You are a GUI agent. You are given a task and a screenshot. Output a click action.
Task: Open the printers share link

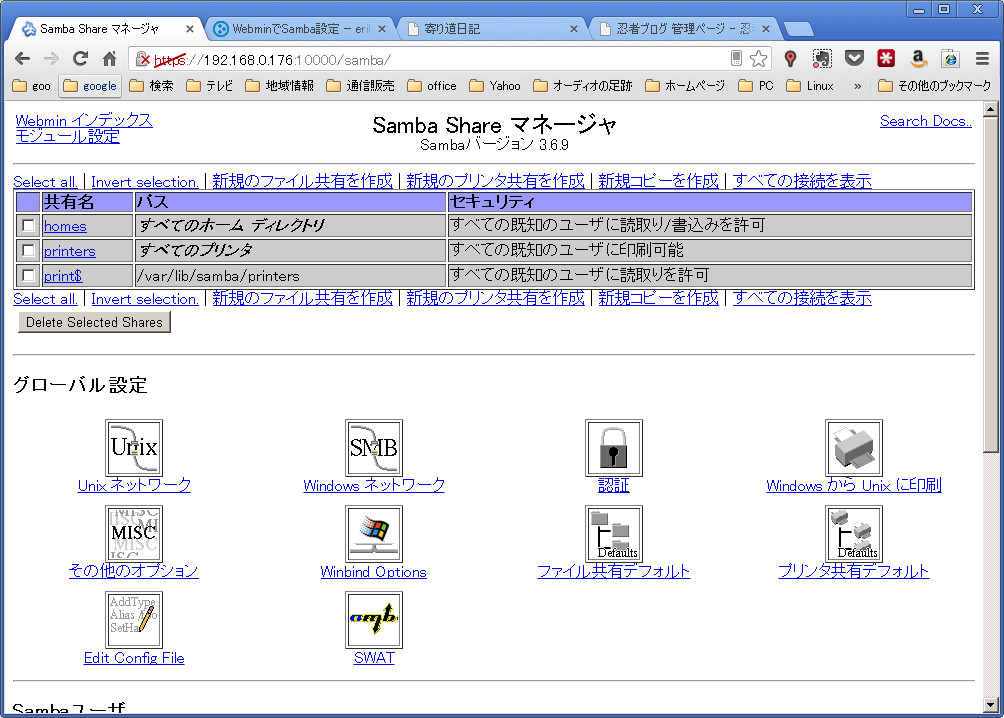click(x=69, y=251)
